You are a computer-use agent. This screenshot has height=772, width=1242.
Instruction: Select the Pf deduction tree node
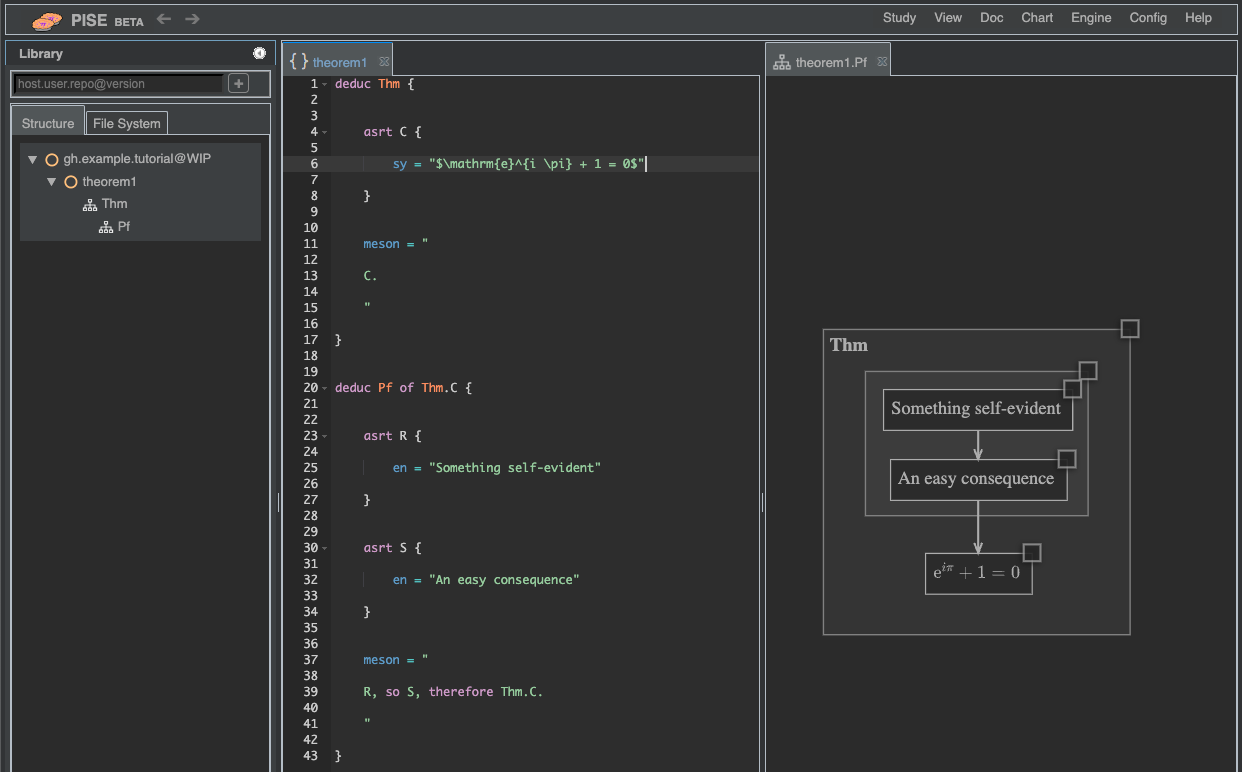click(123, 227)
